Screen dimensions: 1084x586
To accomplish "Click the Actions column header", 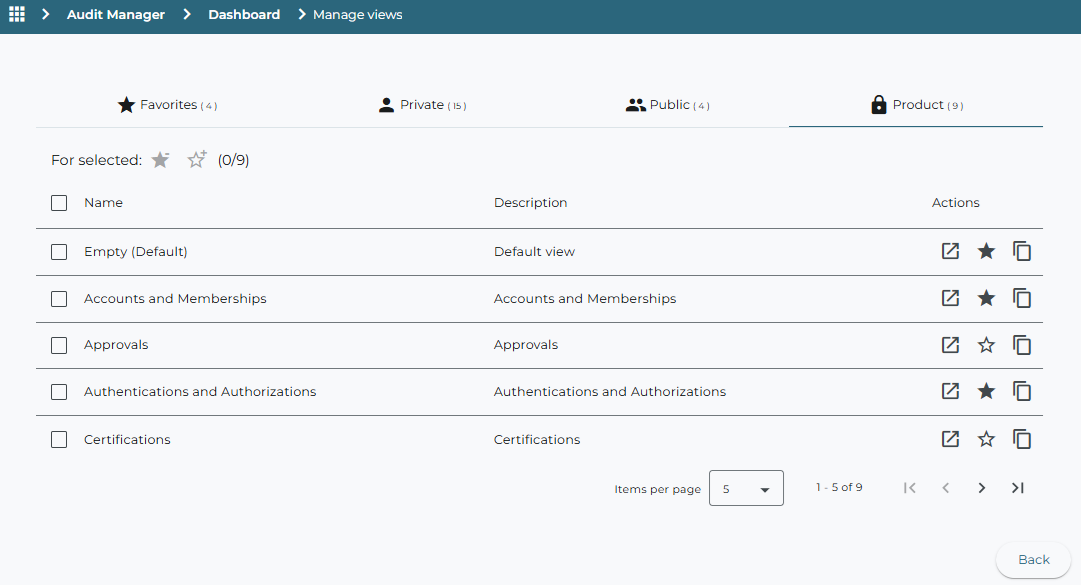I will 955,202.
